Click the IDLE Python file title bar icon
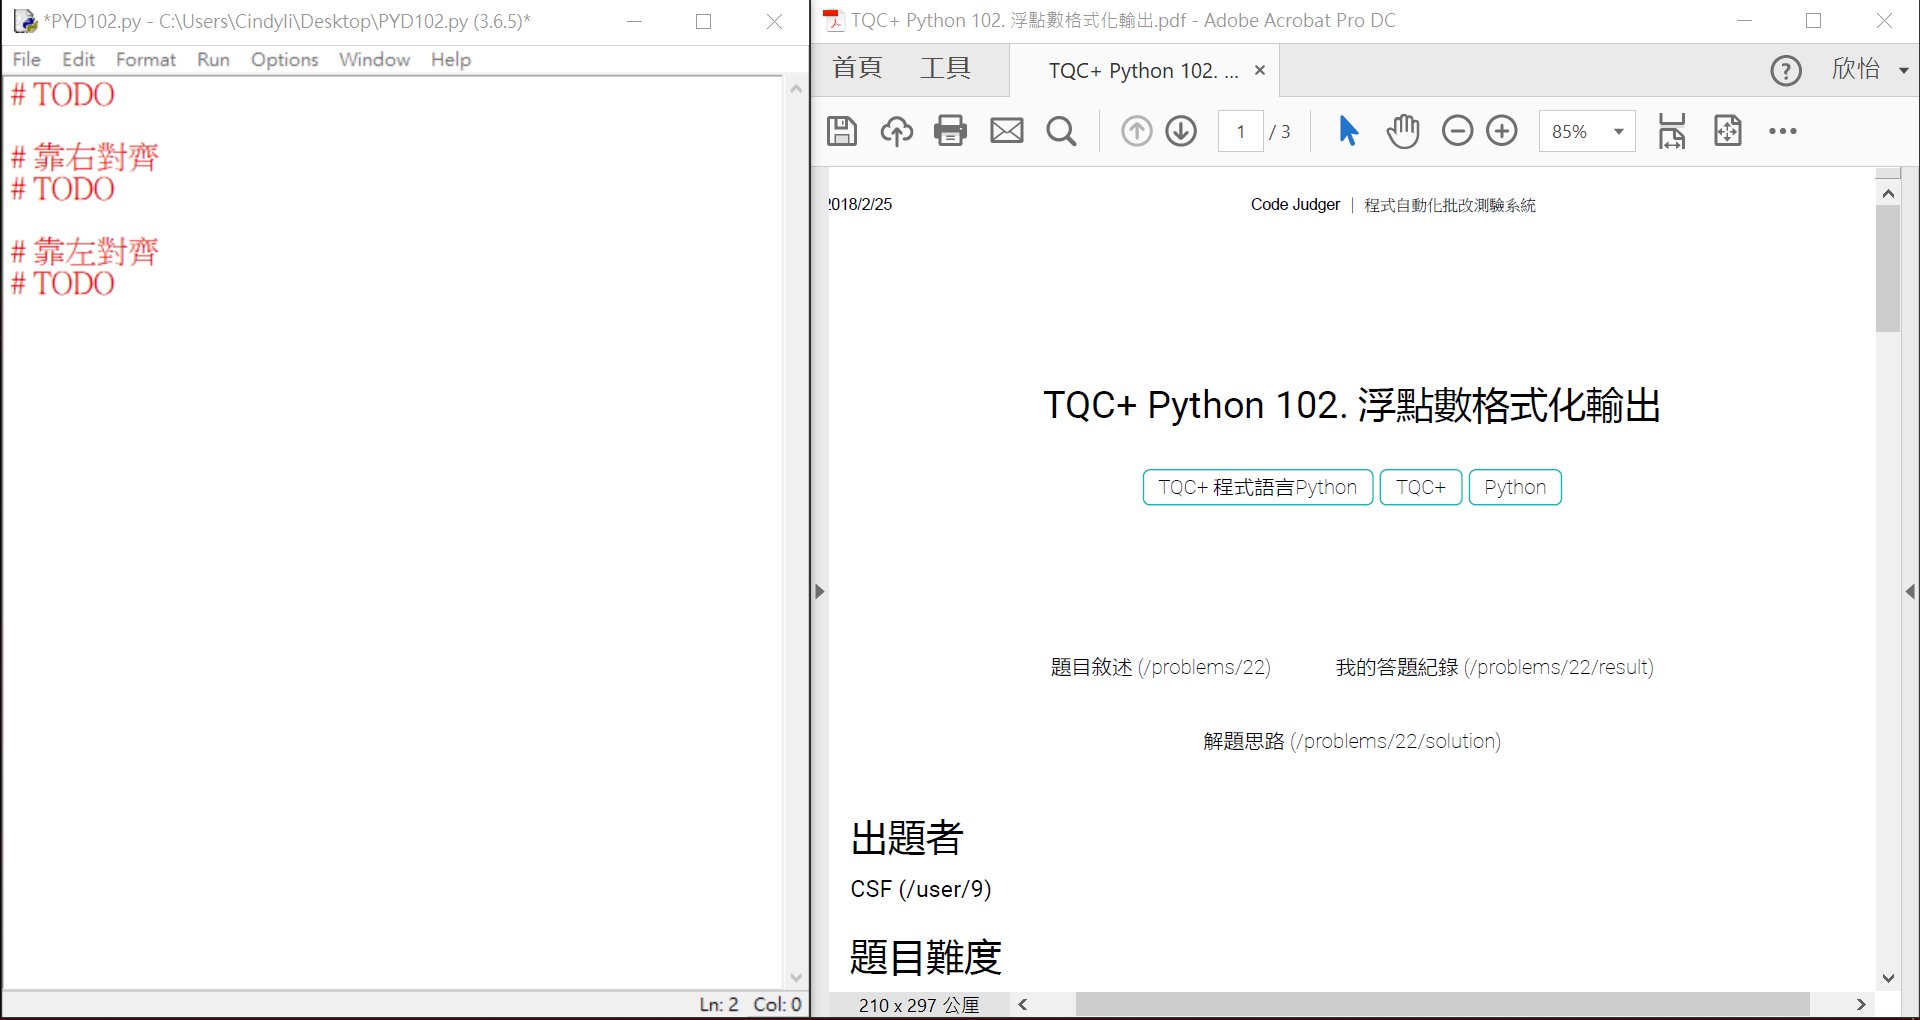1920x1020 pixels. tap(25, 21)
